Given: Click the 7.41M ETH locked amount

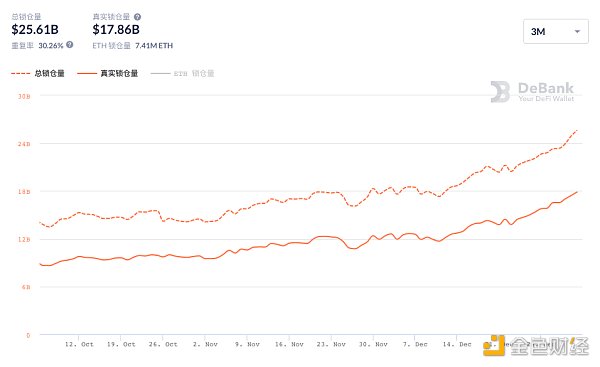Looking at the screenshot, I should click(154, 46).
